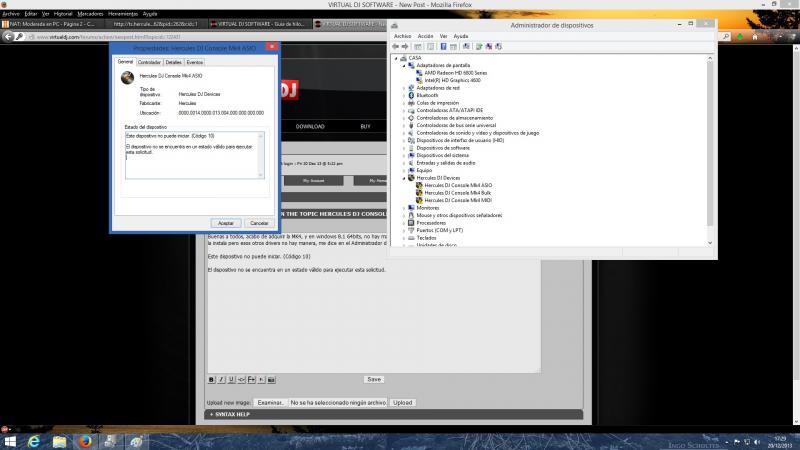The image size is (800, 450).
Task: Collapse the Adaptadores de pantalla category
Action: point(404,66)
